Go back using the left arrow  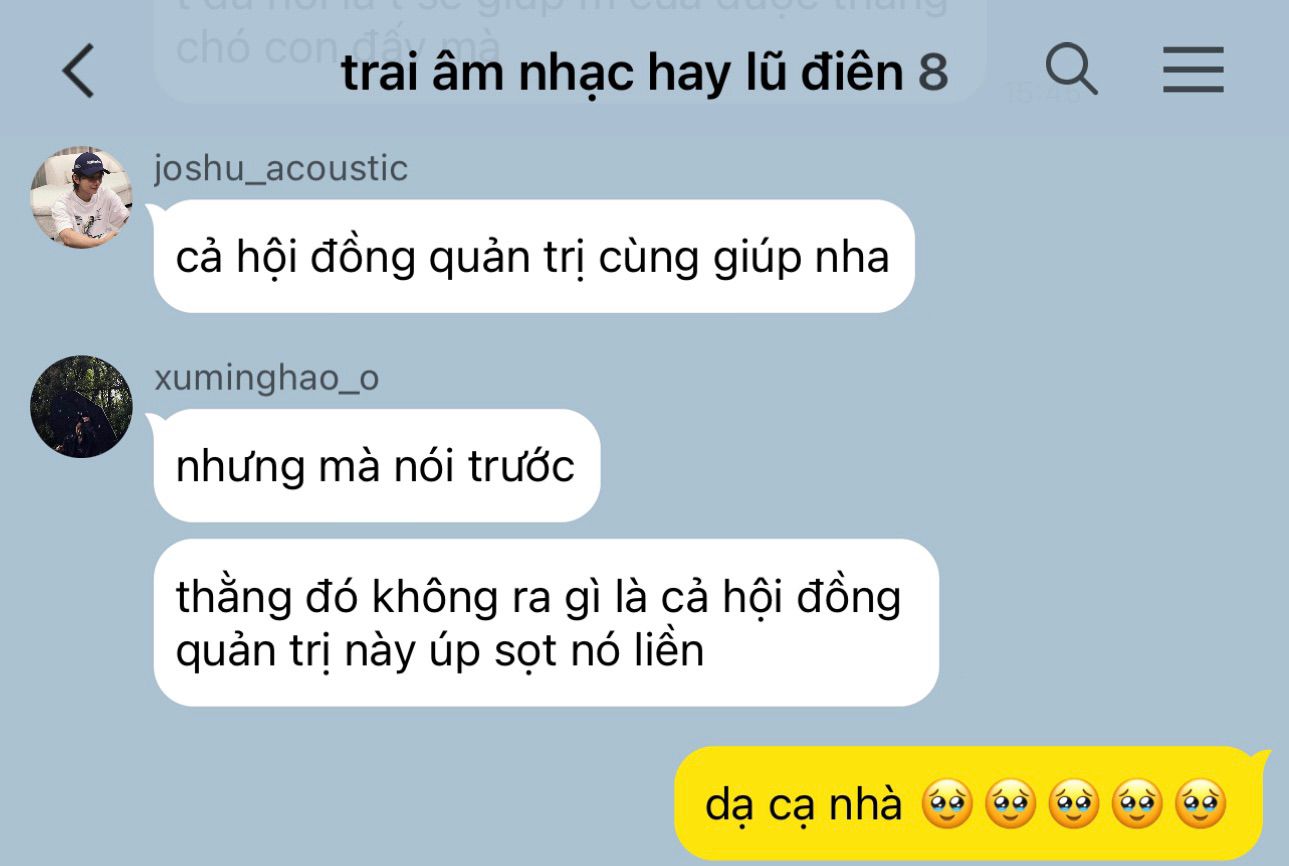[78, 71]
